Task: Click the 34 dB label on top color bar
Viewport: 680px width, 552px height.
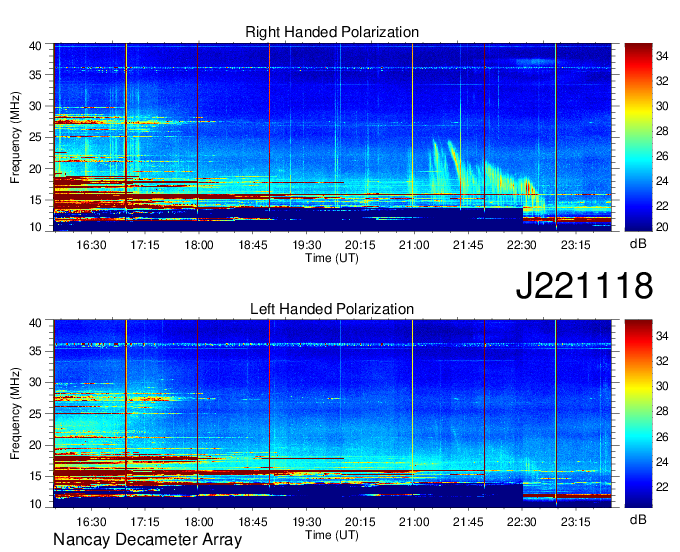Action: (662, 56)
